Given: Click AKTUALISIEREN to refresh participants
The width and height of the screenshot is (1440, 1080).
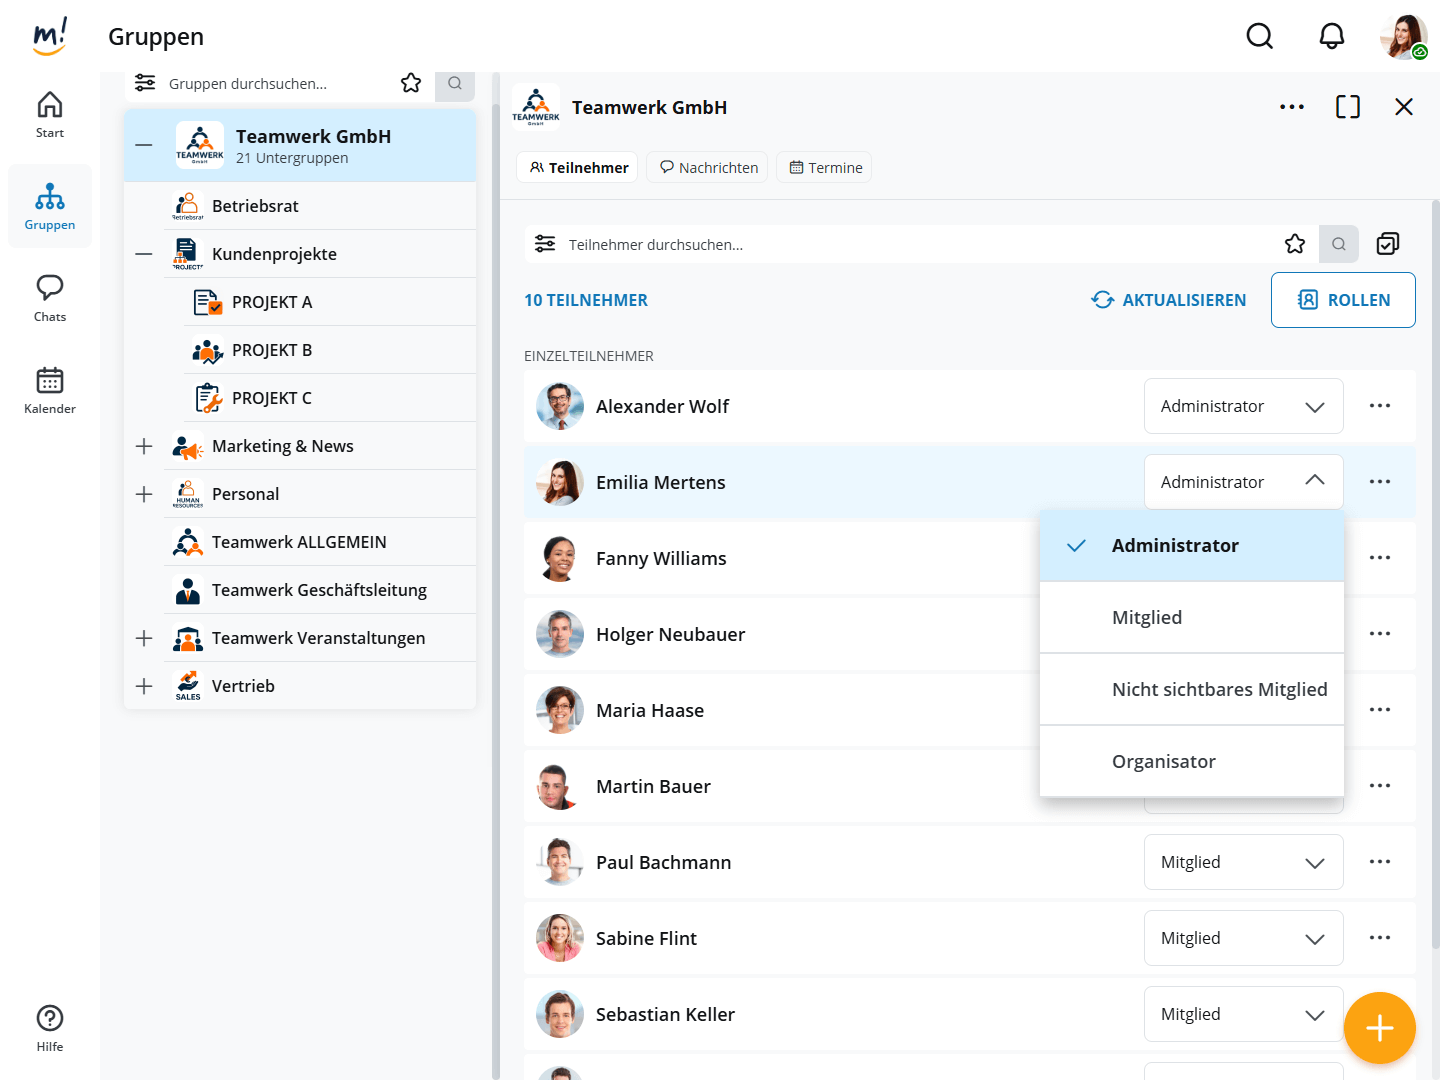Looking at the screenshot, I should click(1168, 300).
